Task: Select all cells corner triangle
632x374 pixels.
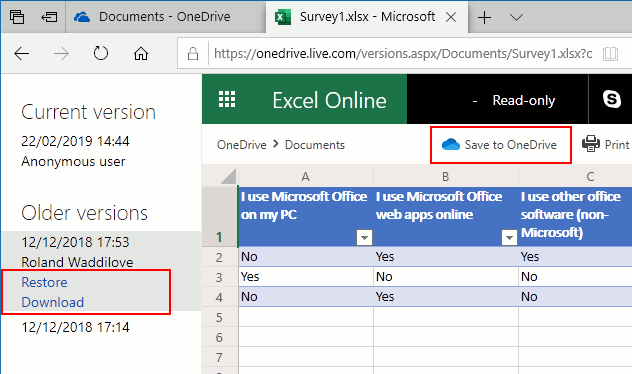Action: click(x=228, y=177)
